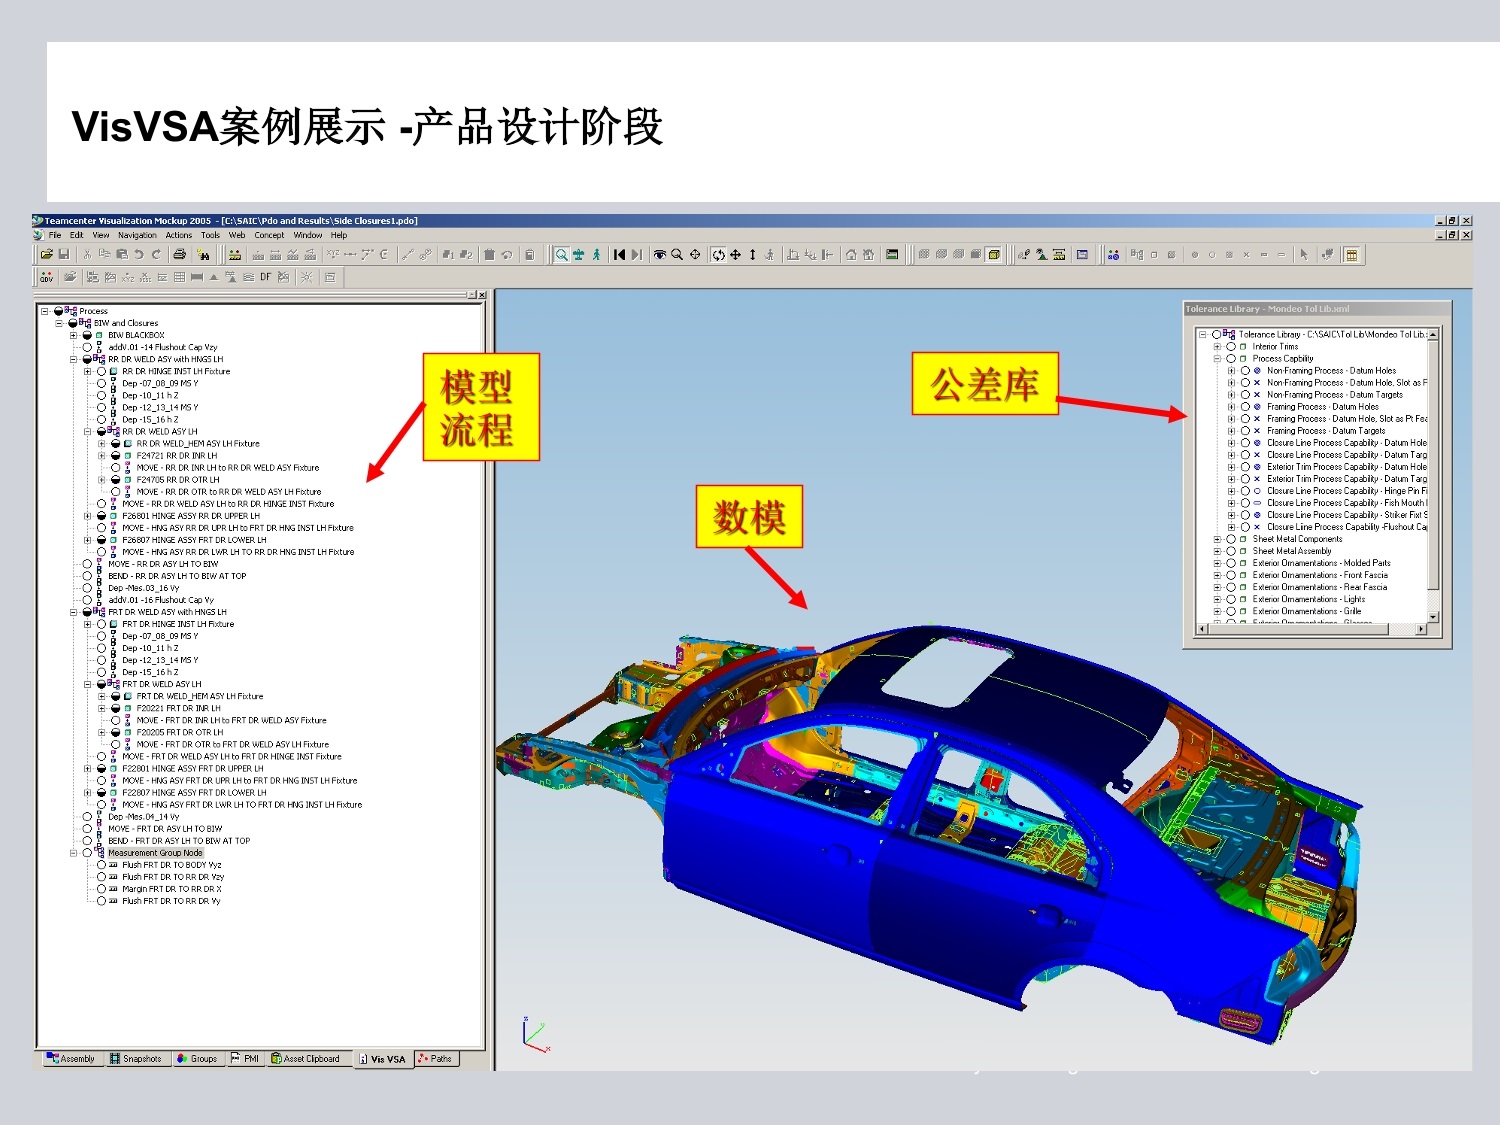Toggle the circle next to BIW BLACKBOX
1500x1125 pixels.
(x=87, y=336)
